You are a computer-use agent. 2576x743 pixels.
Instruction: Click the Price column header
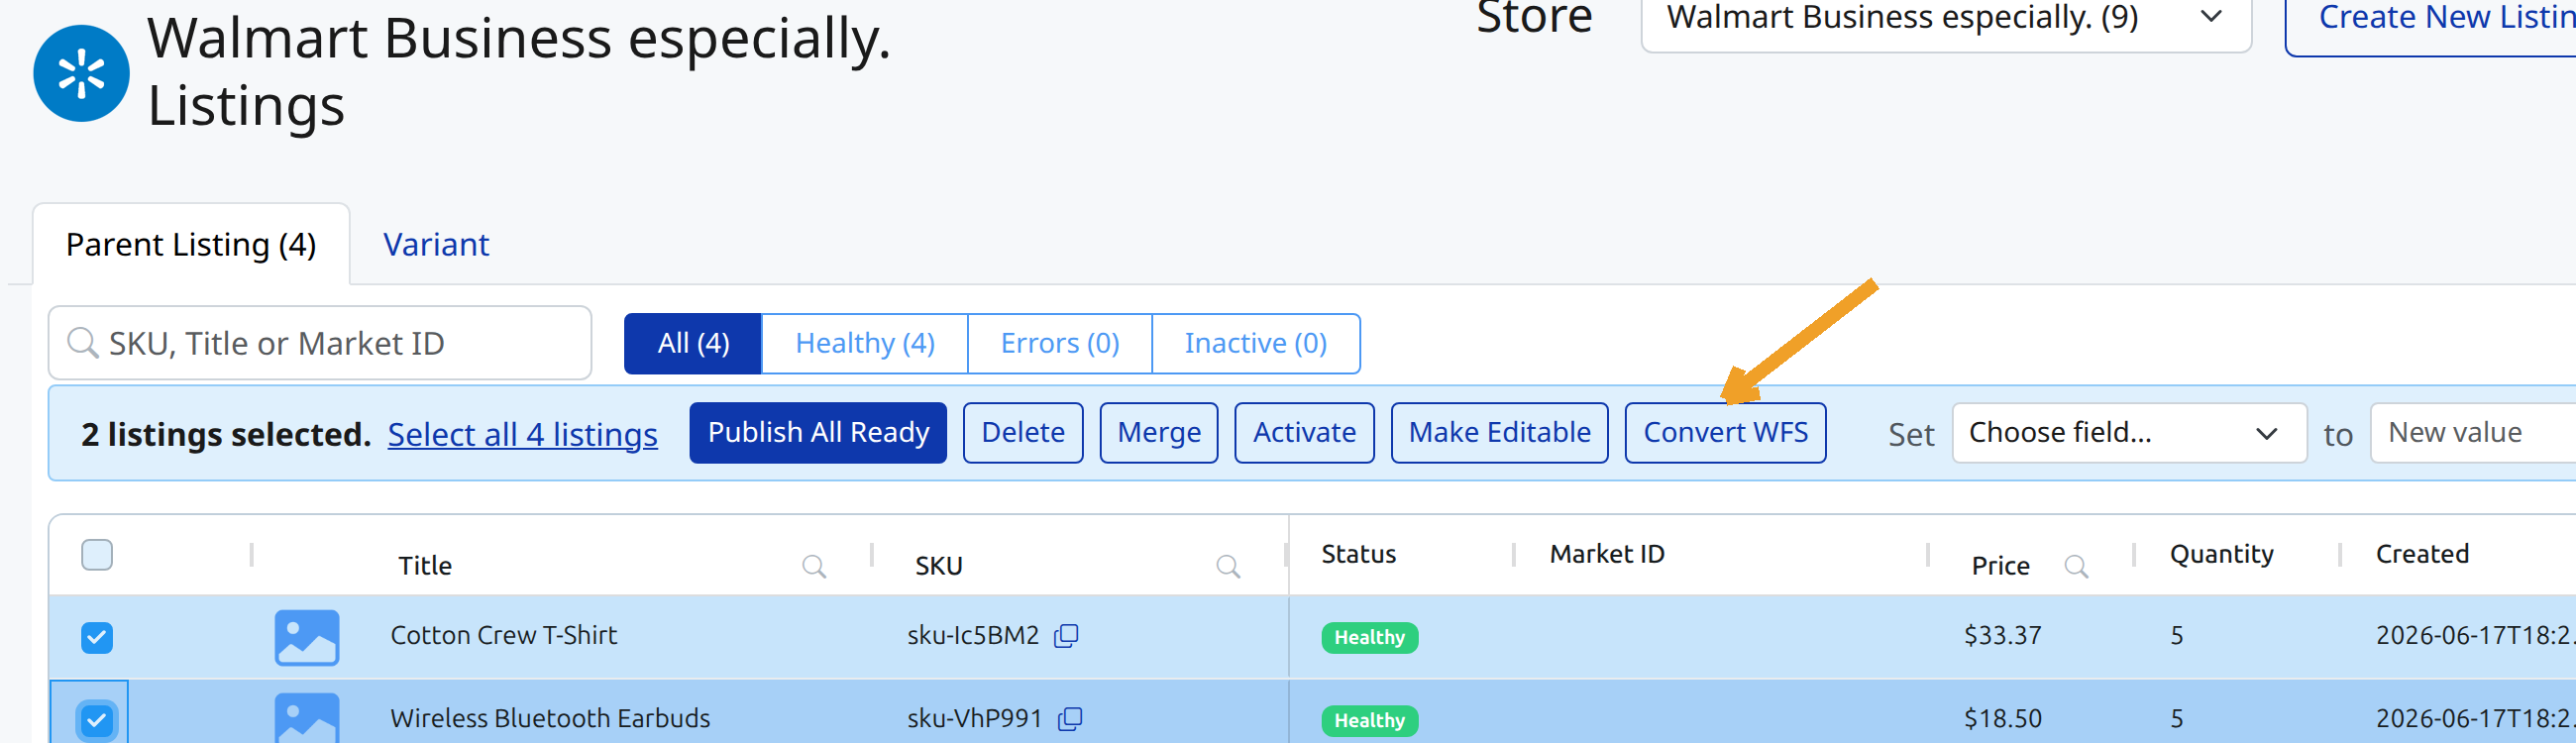[x=2000, y=566]
